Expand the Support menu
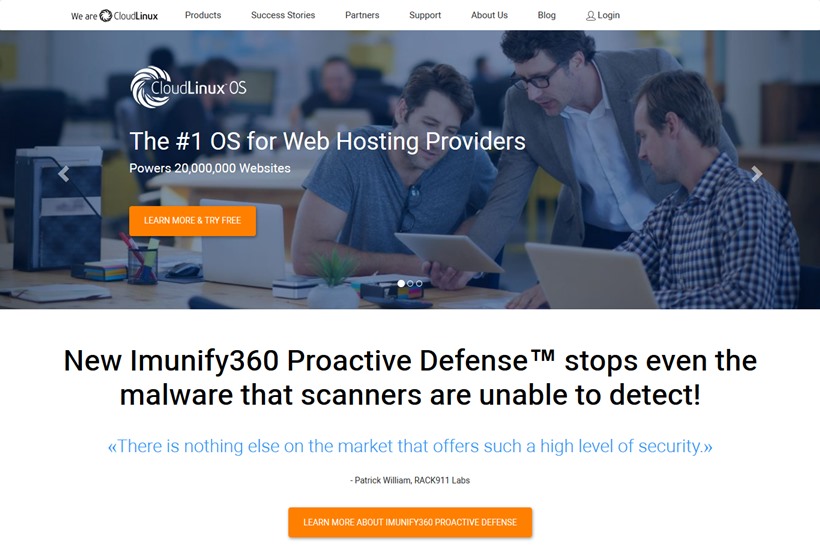 pyautogui.click(x=425, y=15)
